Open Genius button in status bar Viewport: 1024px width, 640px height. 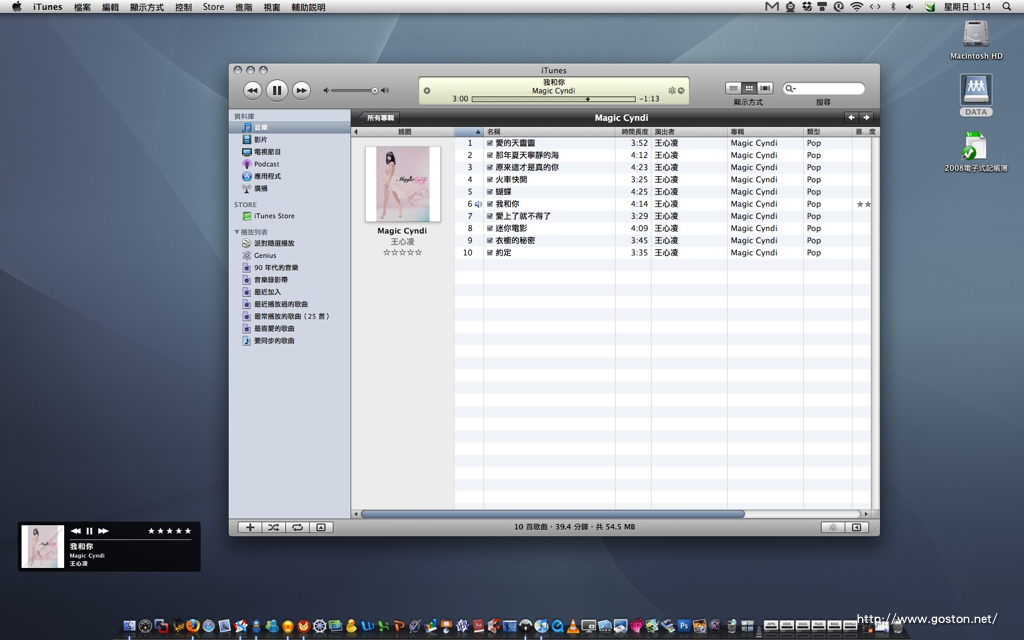[833, 527]
